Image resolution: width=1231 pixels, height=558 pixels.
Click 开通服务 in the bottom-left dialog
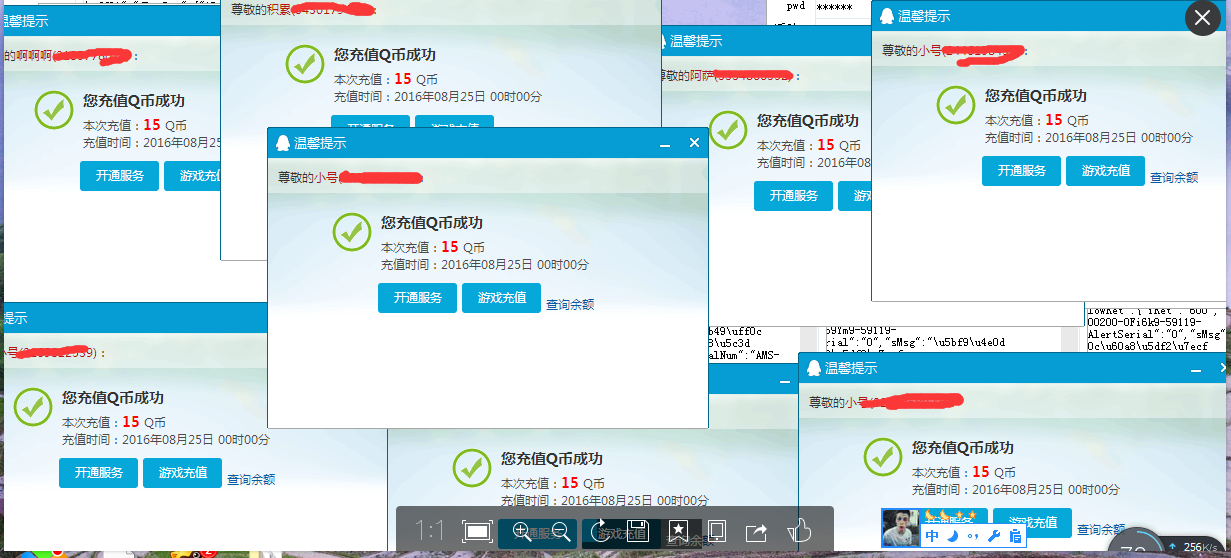[98, 473]
